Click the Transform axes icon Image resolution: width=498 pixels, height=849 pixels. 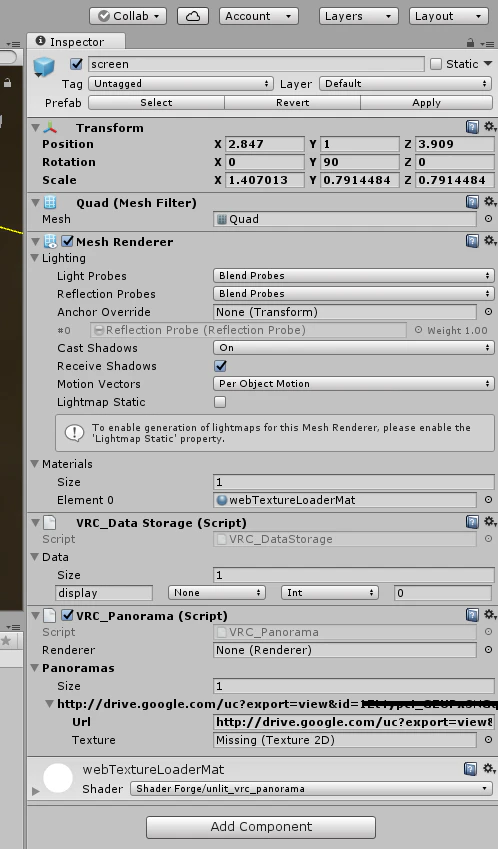[50, 128]
